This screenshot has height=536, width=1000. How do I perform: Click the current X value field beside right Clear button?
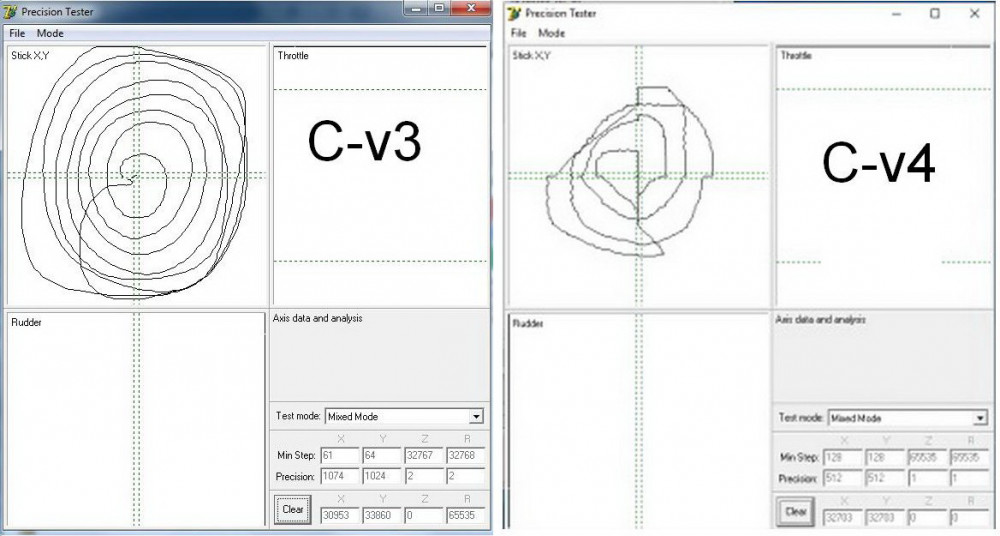pyautogui.click(x=842, y=517)
